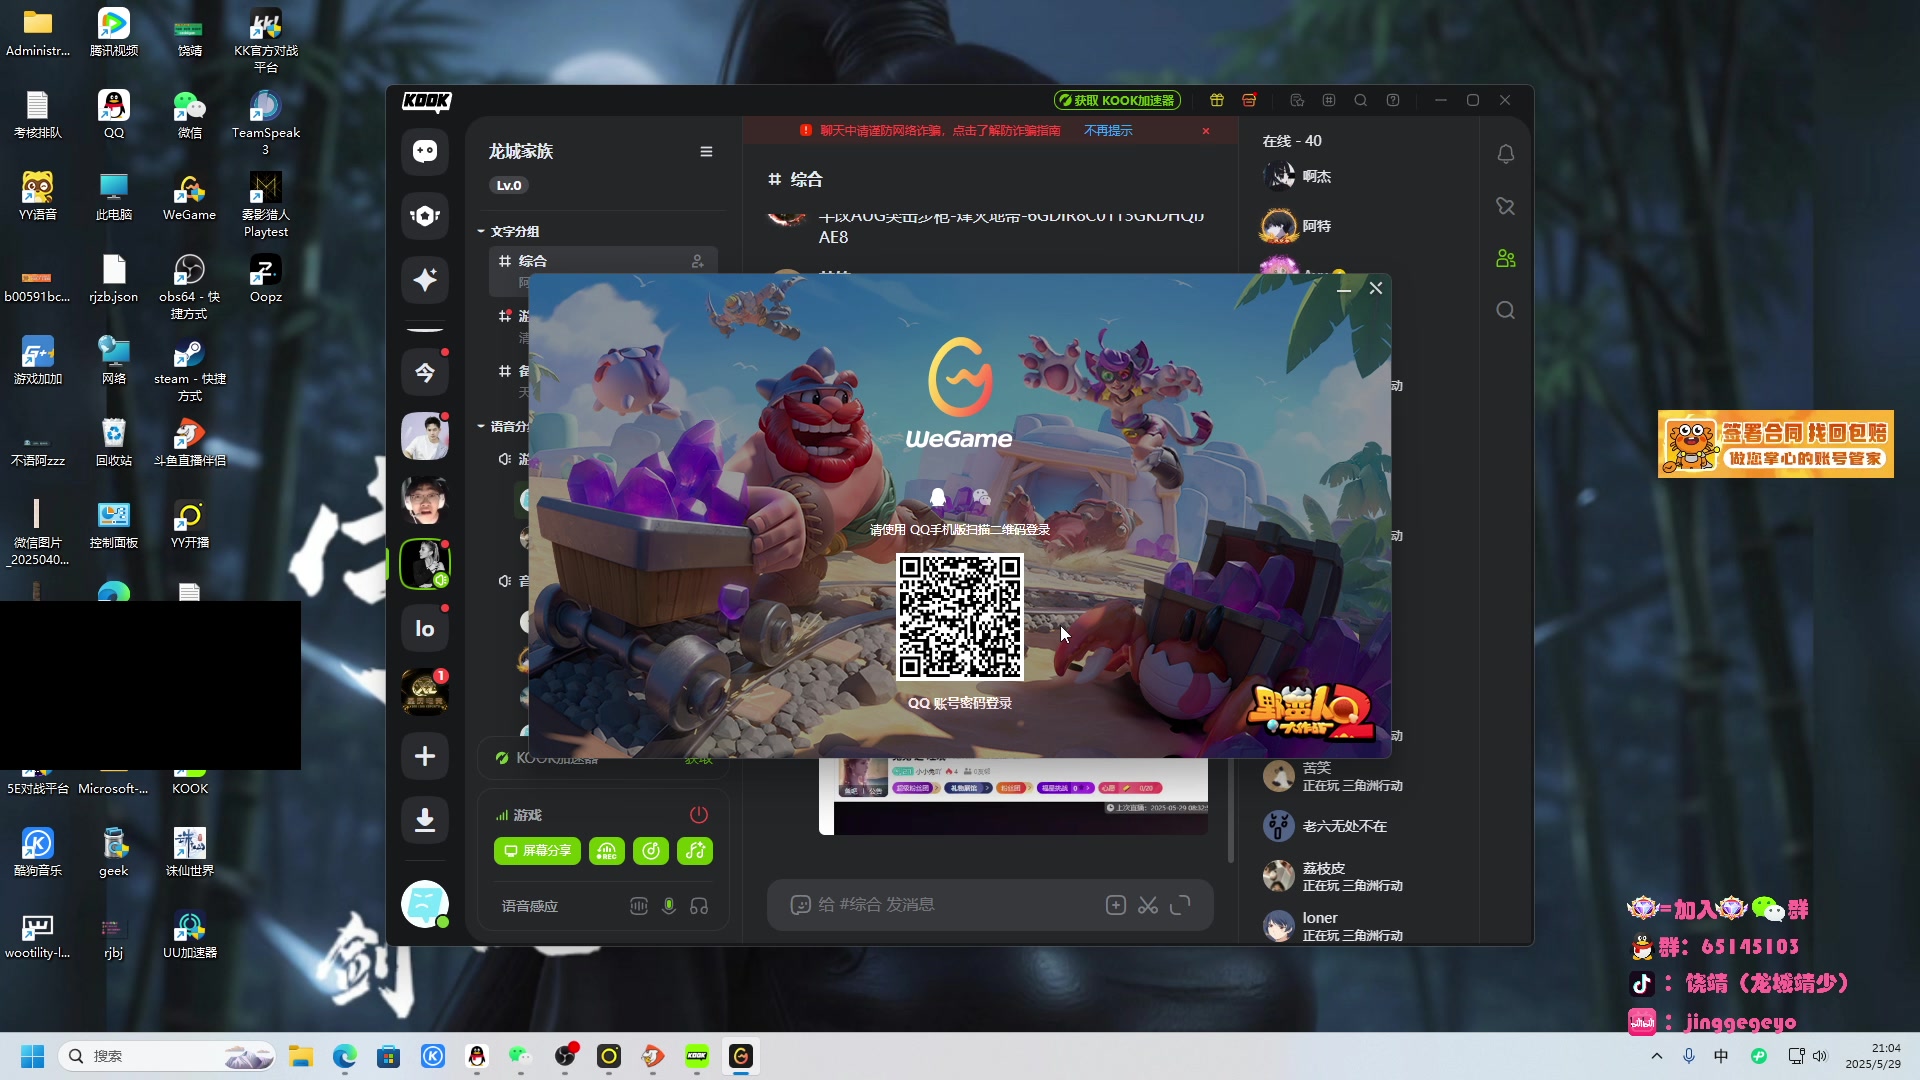1920x1080 pixels.
Task: Open the anti-fraud guide warning text
Action: (940, 131)
